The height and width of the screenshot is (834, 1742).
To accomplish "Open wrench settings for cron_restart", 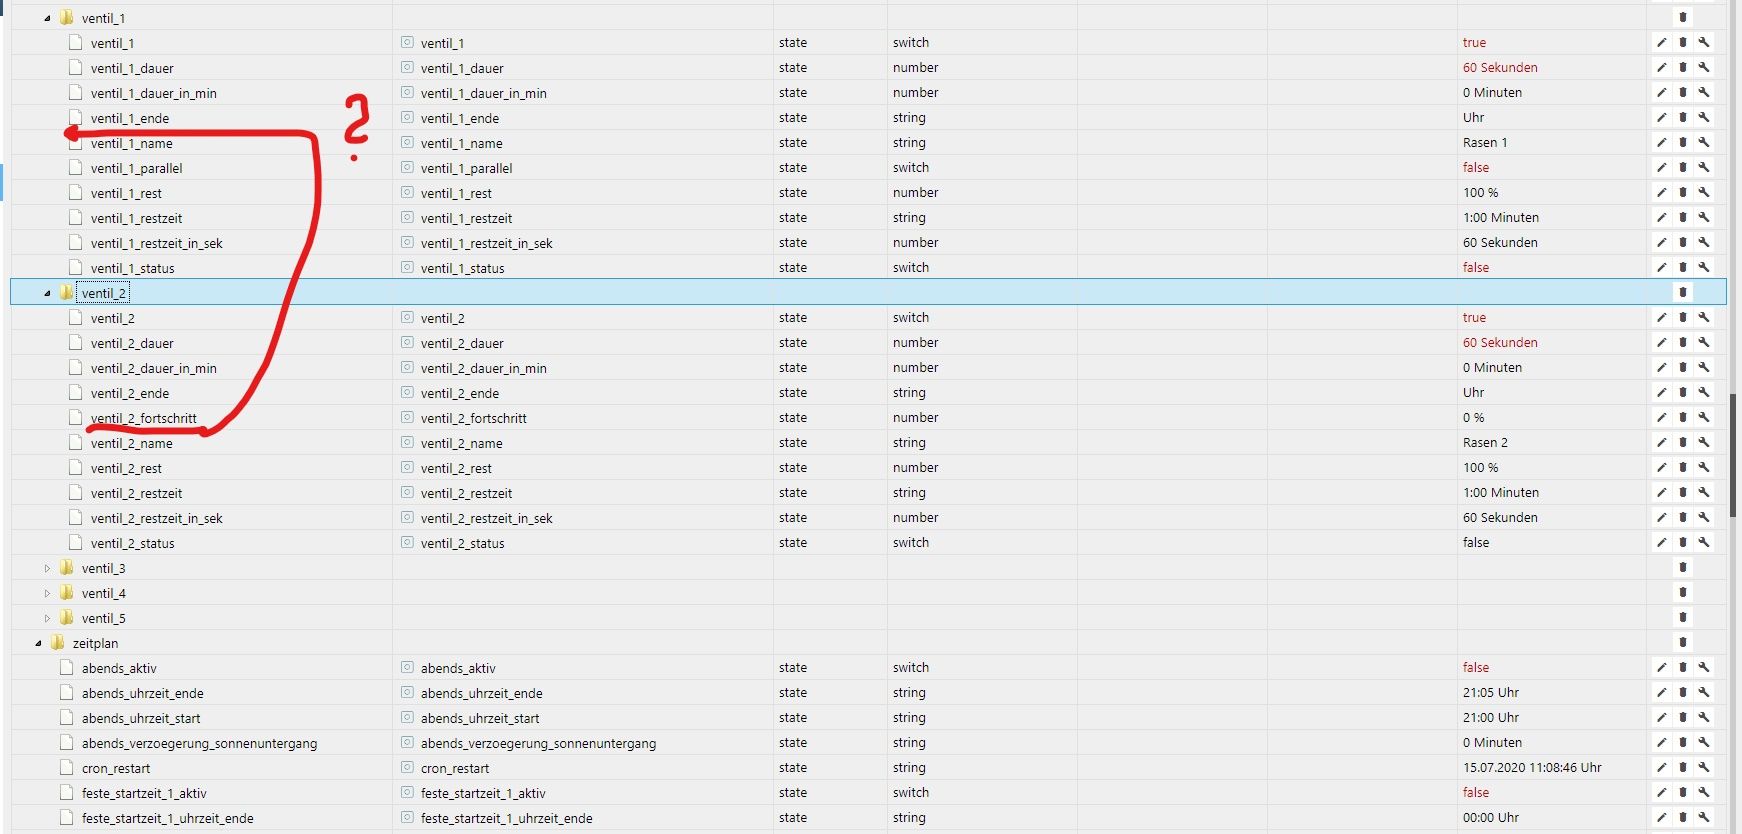I will [1704, 767].
